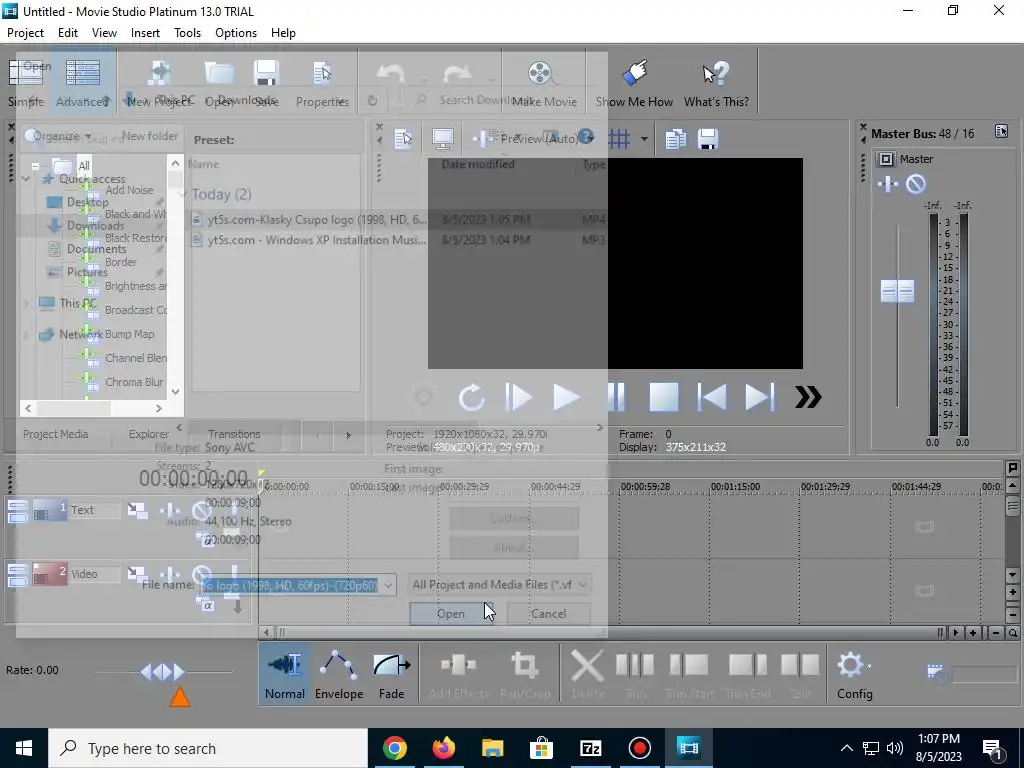Save snapshot to file in preview toolbar
Image resolution: width=1024 pixels, height=768 pixels.
pos(708,138)
